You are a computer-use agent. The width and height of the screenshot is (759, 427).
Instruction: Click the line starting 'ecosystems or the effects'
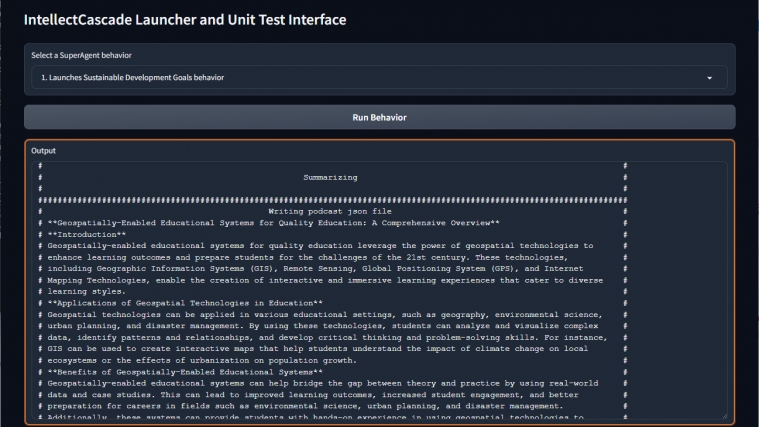[200, 360]
